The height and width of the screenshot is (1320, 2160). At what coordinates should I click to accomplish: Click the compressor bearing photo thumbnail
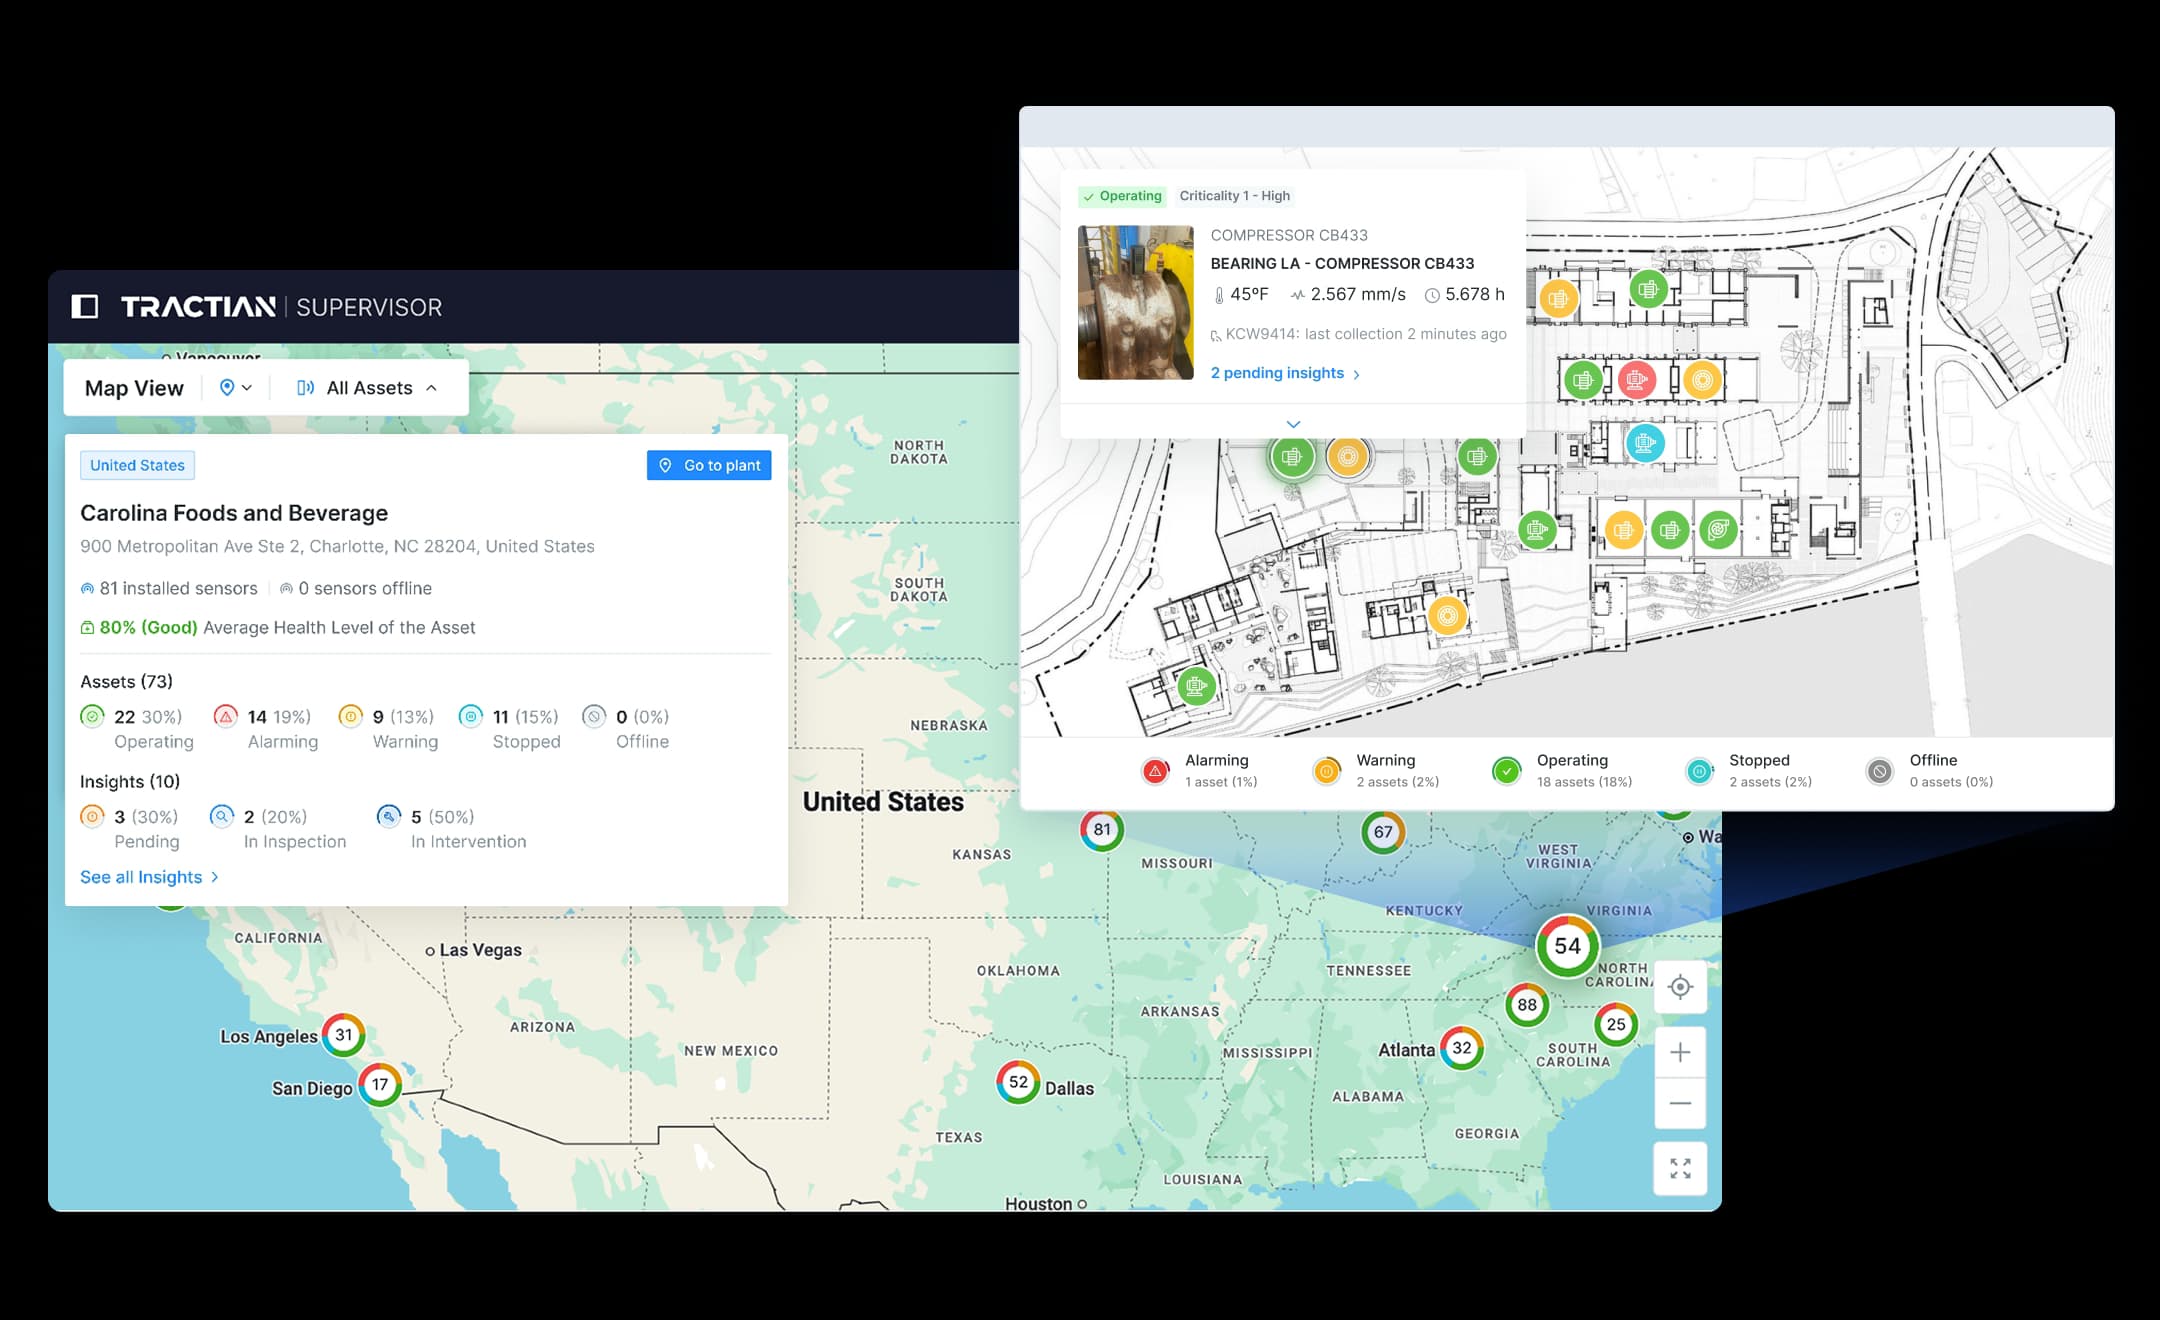pos(1135,300)
